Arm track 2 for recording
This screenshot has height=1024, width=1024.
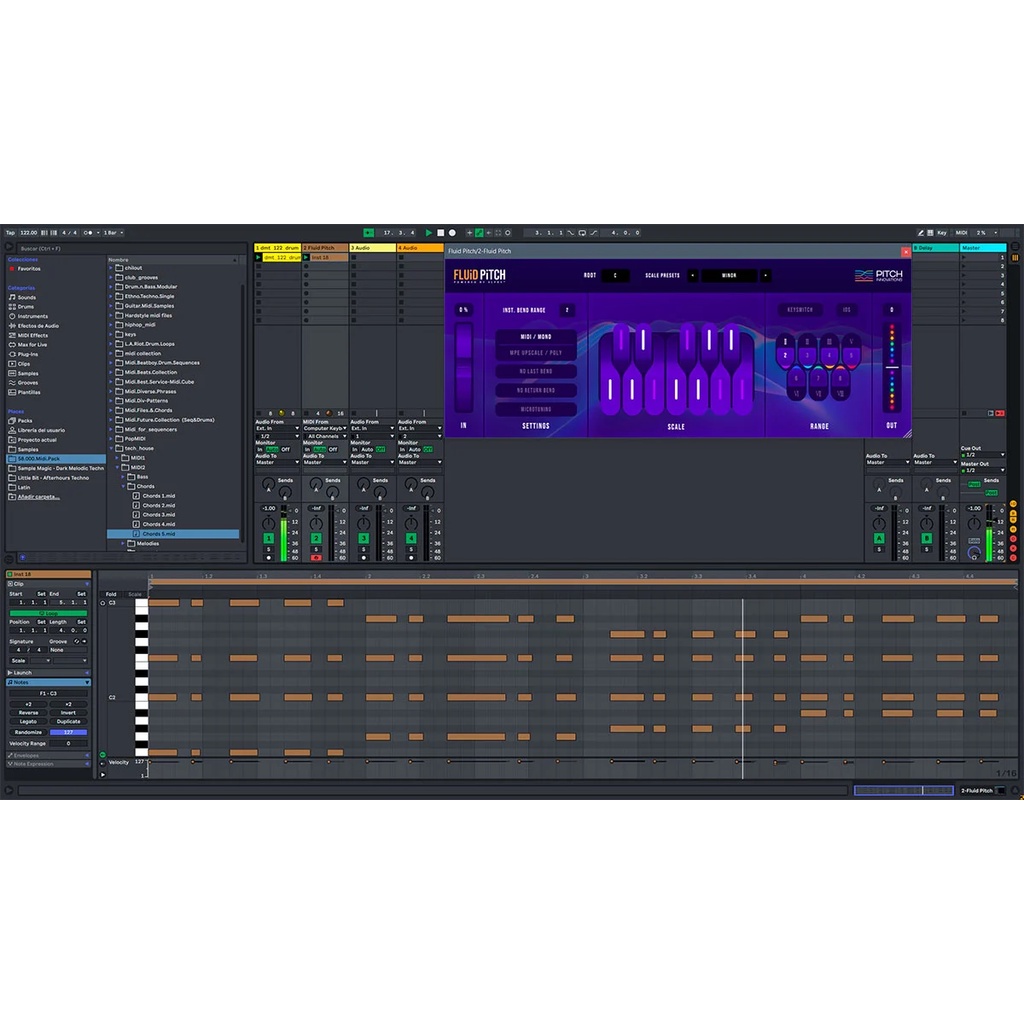[316, 557]
